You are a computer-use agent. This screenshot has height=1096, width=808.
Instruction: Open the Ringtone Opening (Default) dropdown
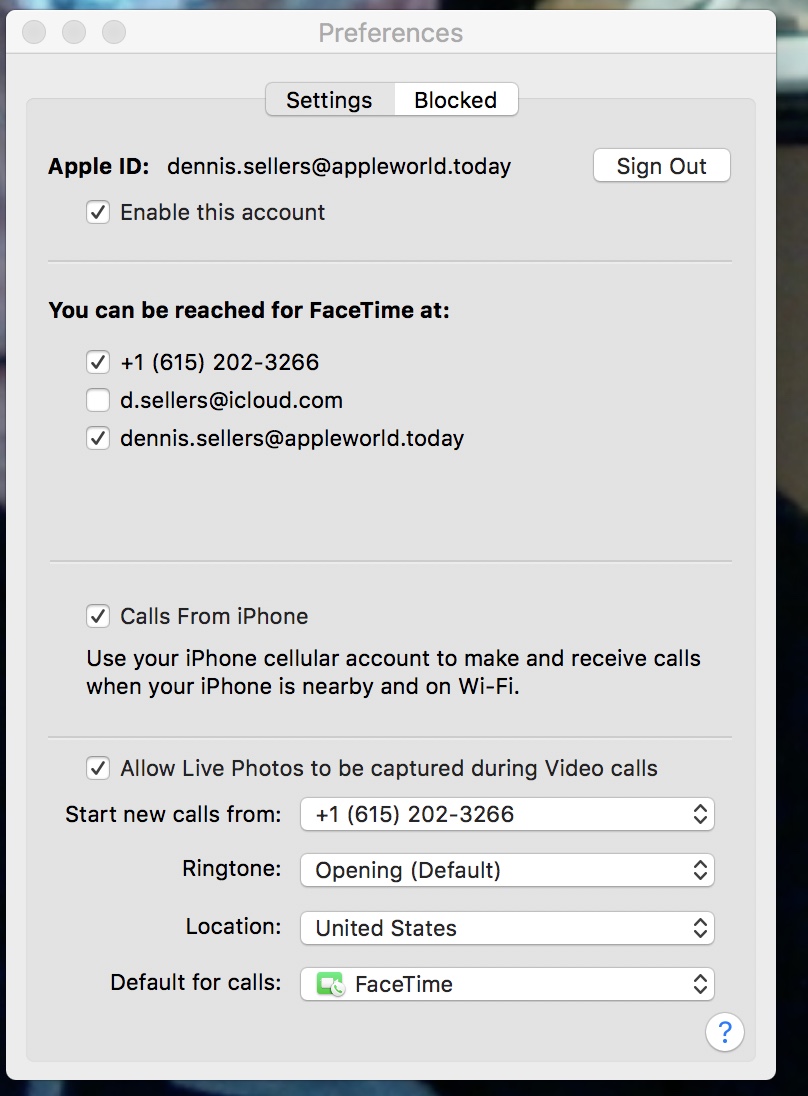click(x=507, y=870)
